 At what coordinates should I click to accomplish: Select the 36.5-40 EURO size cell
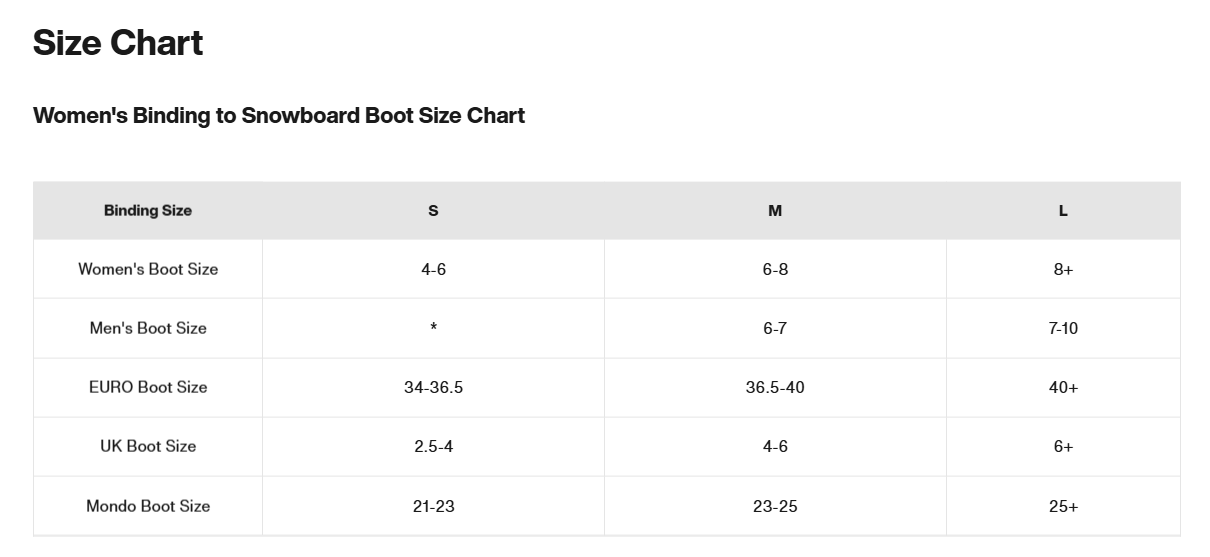pos(775,387)
